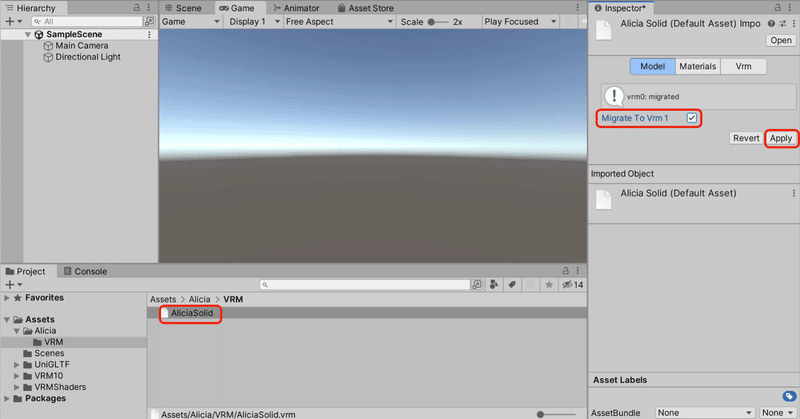Screen dimensions: 800x419
Task: Switch to the Console tab
Action: coord(85,271)
